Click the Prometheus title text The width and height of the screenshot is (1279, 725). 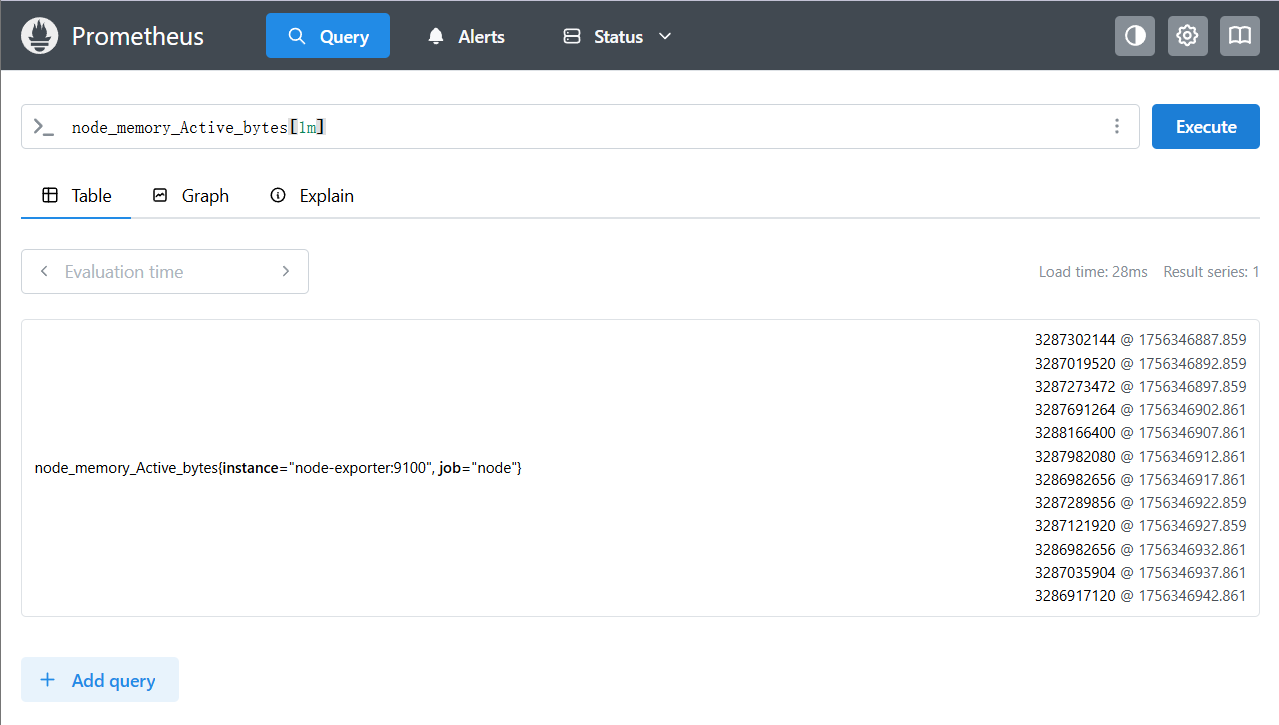[x=138, y=37]
